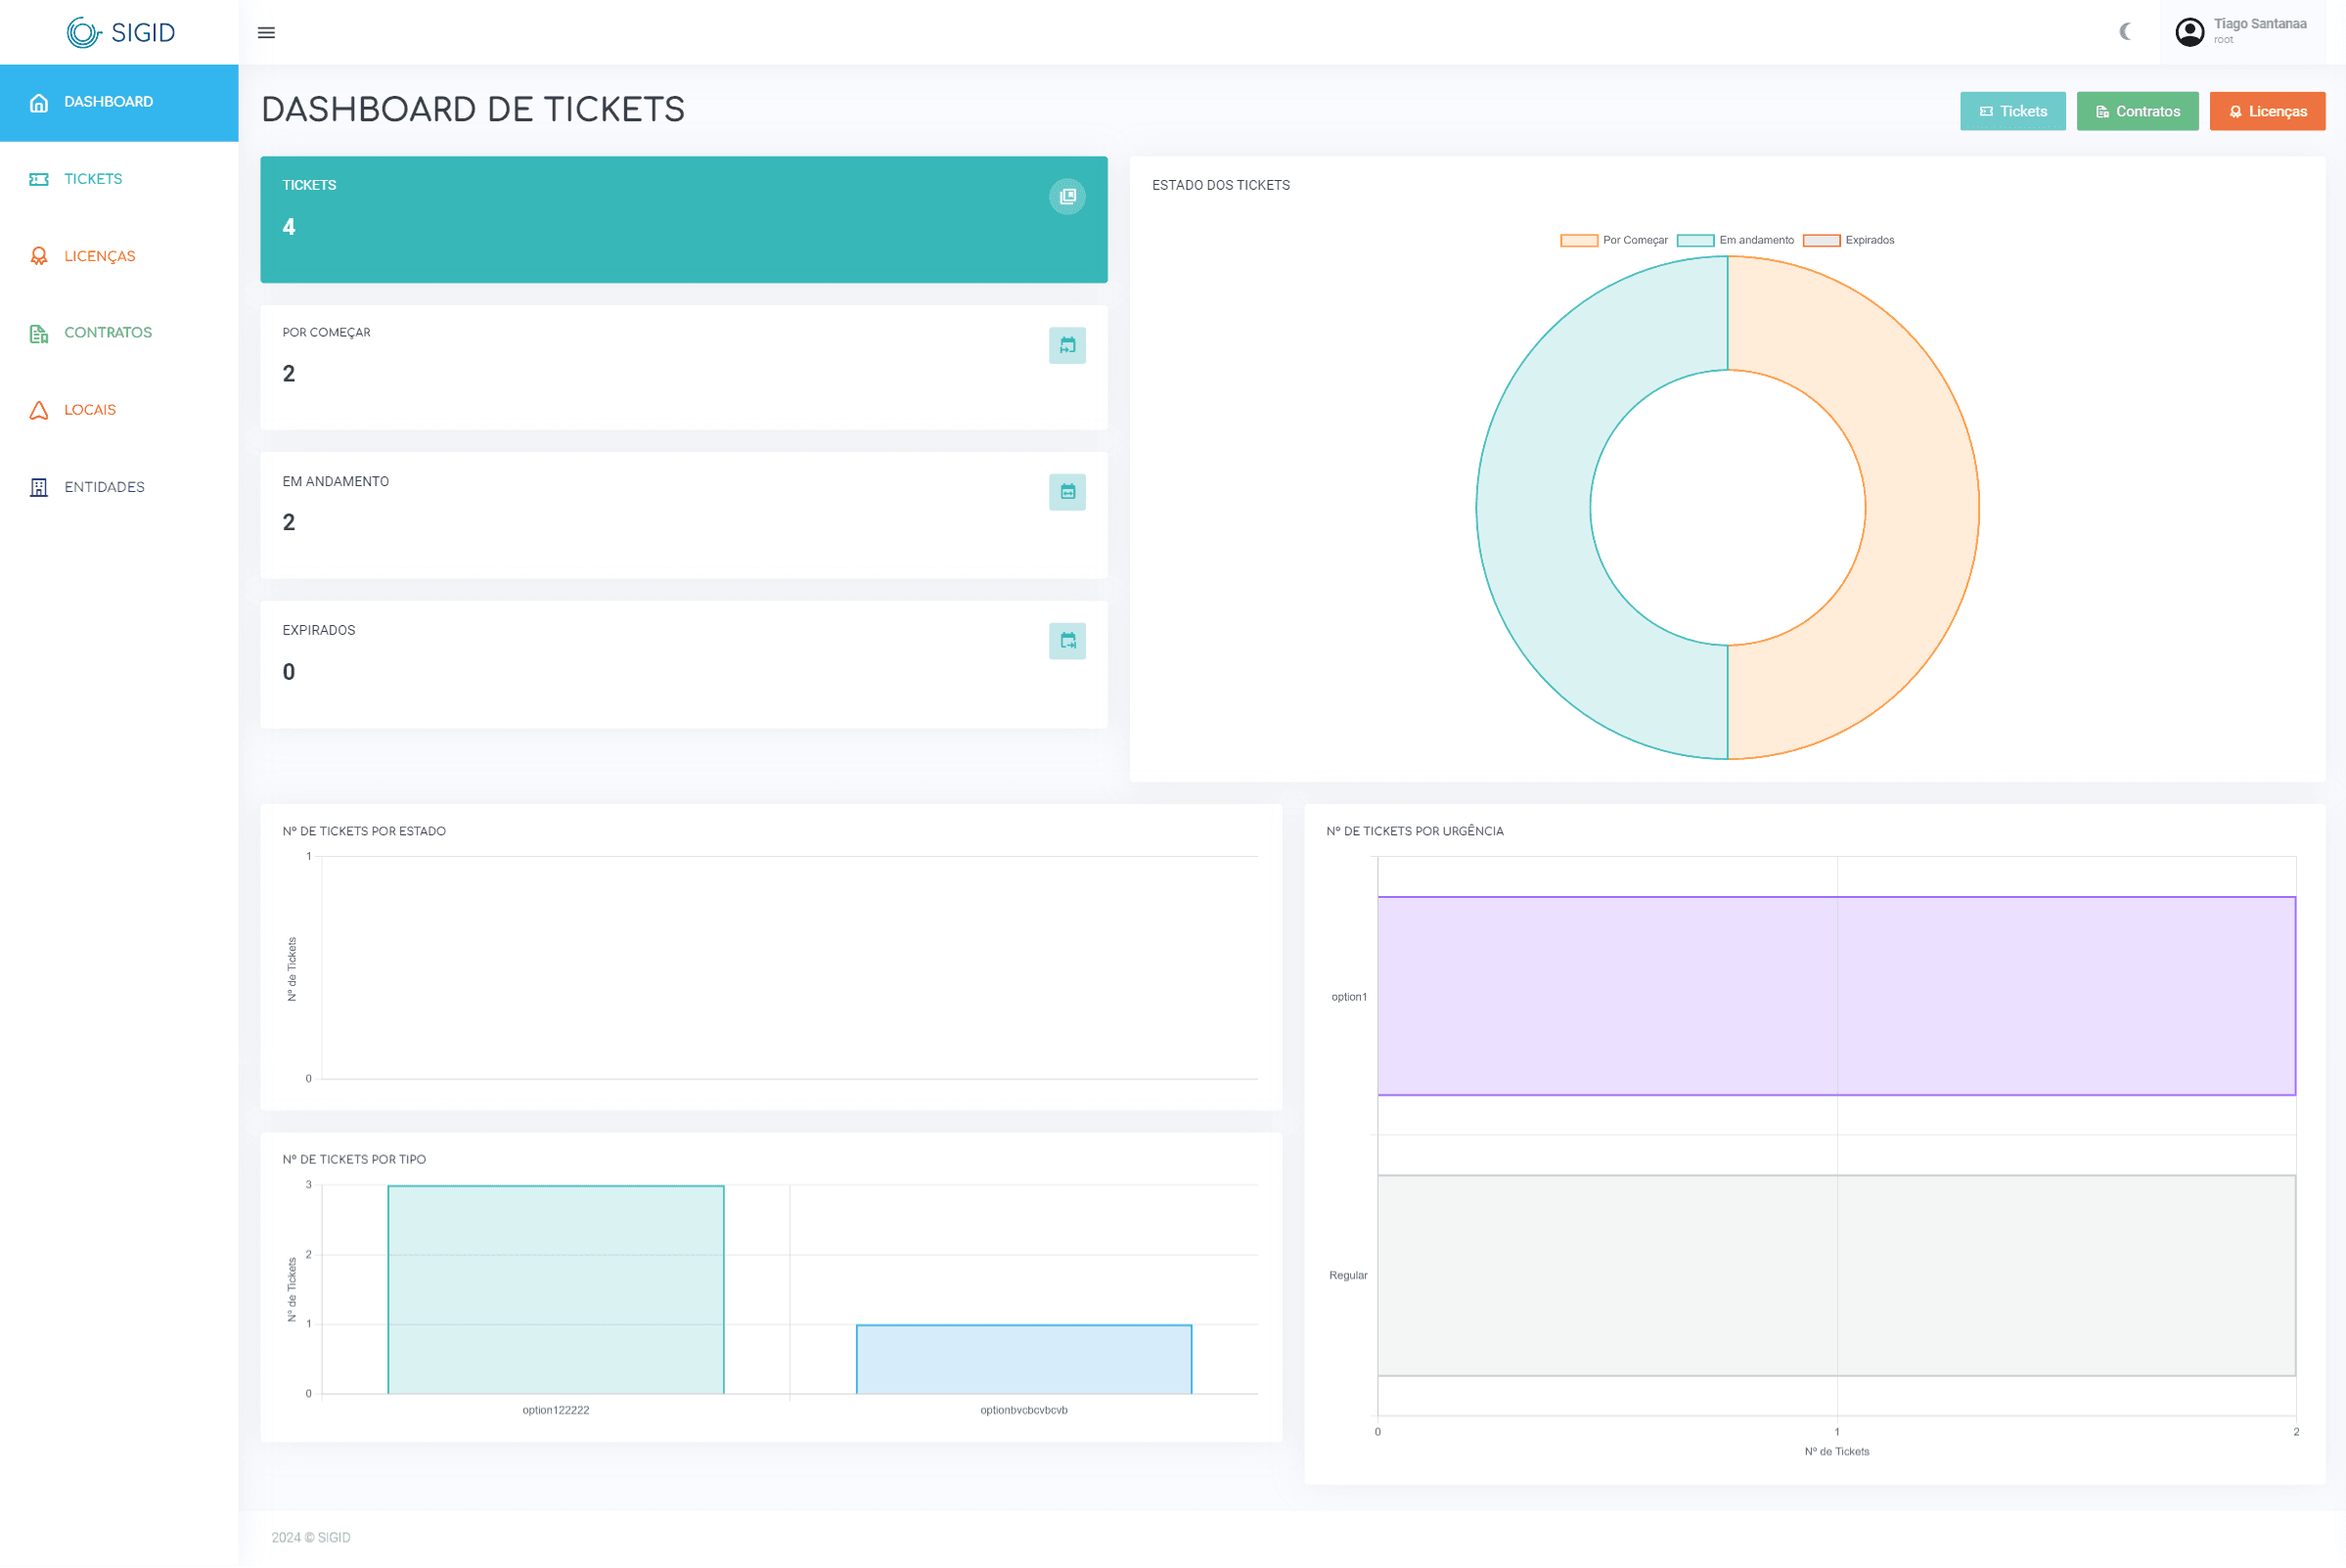2346x1568 pixels.
Task: Go to Tickets in sidebar
Action: click(x=93, y=179)
